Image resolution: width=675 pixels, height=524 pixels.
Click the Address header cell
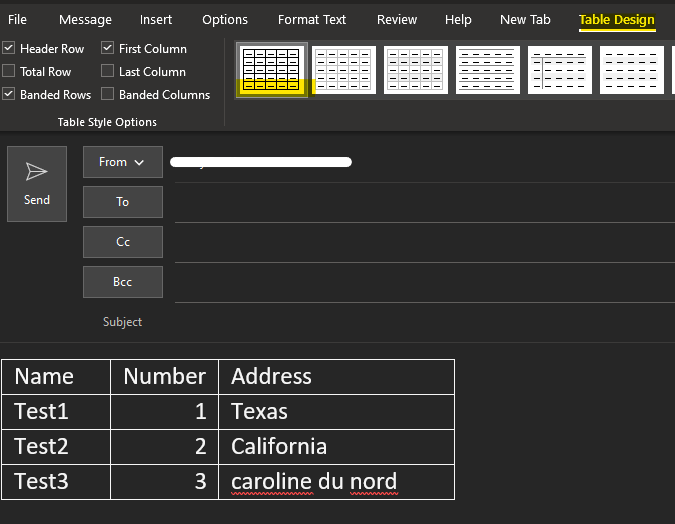pos(336,377)
